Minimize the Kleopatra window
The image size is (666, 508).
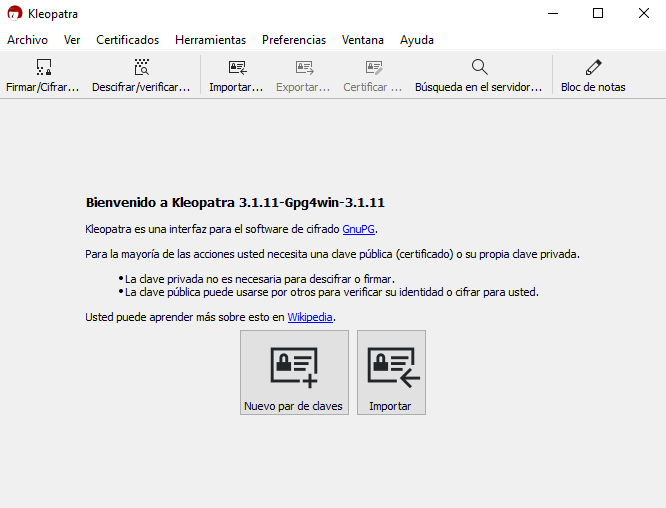[553, 14]
